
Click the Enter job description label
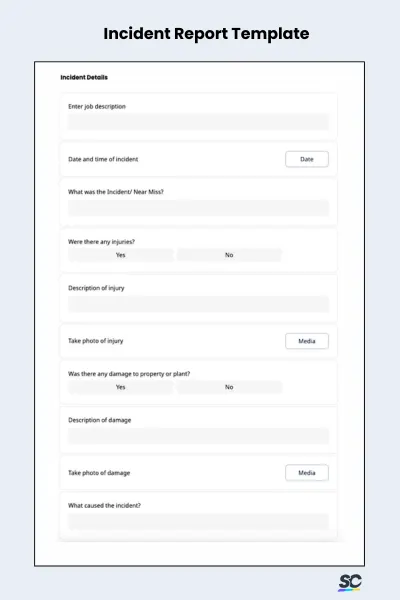[97, 106]
